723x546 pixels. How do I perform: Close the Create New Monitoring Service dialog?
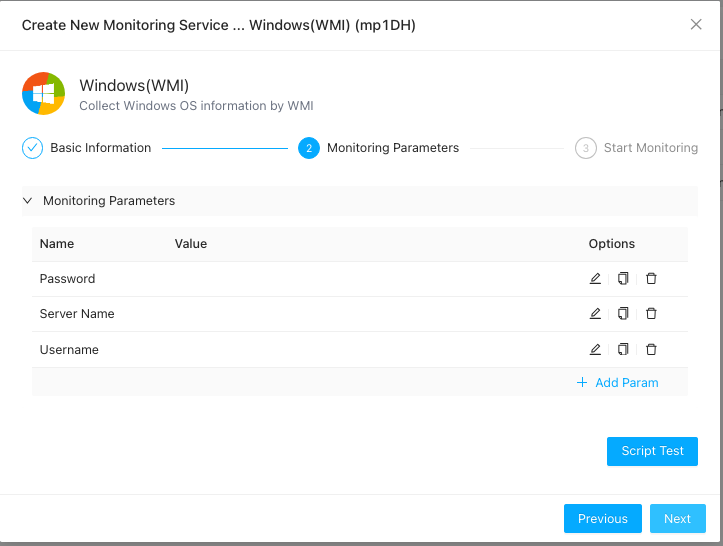tap(696, 25)
